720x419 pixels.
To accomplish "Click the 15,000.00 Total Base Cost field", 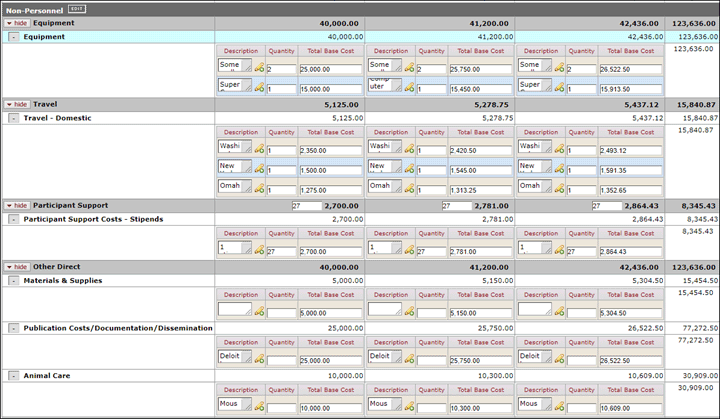I will [331, 89].
